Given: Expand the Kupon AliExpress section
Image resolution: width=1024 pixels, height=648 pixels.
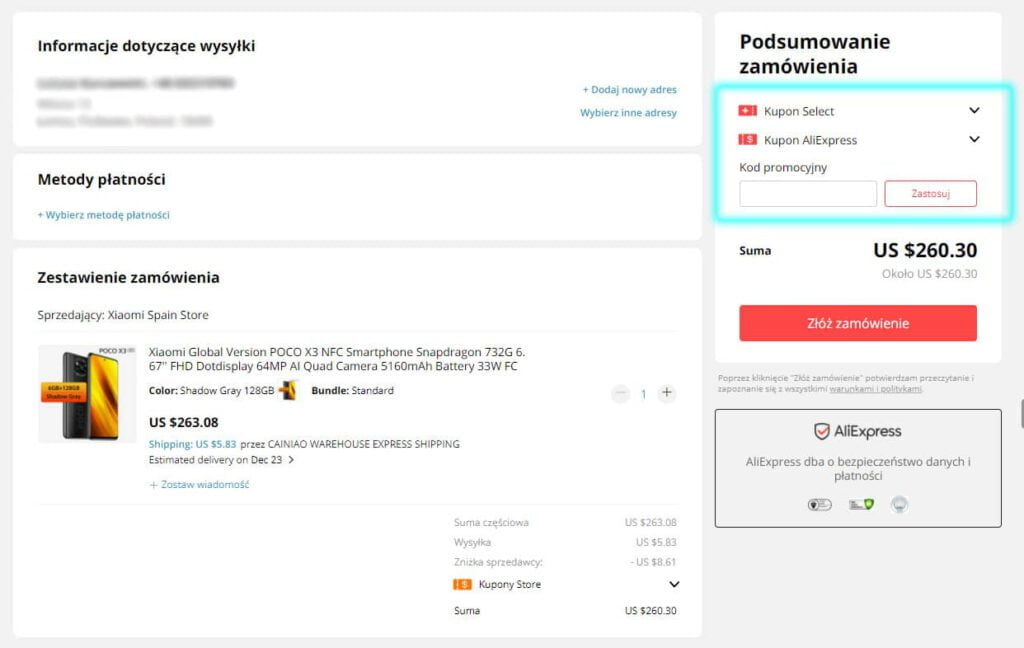Looking at the screenshot, I should [x=974, y=139].
